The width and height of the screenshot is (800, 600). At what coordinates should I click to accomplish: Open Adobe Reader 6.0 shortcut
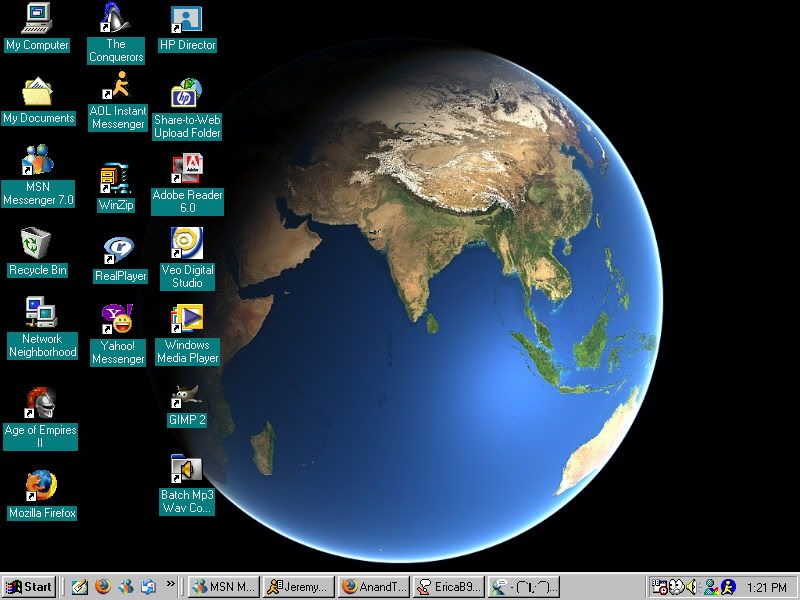(x=187, y=170)
